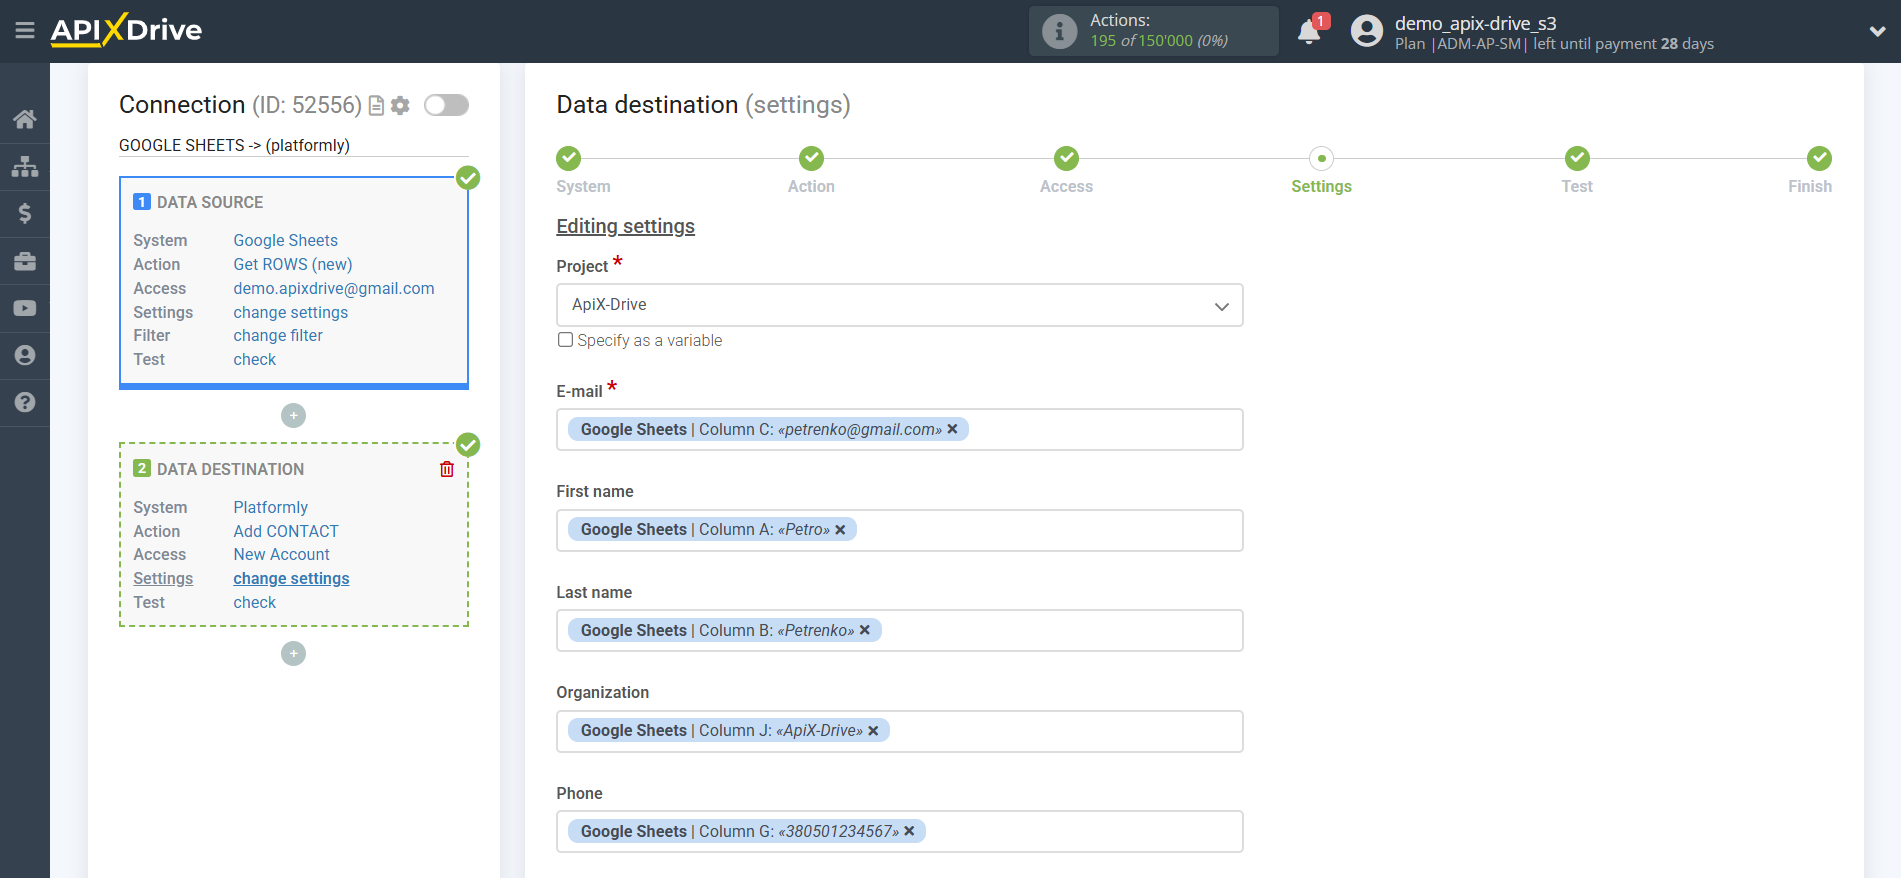Image resolution: width=1901 pixels, height=878 pixels.
Task: Open the video tutorials sidebar icon
Action: tap(25, 308)
